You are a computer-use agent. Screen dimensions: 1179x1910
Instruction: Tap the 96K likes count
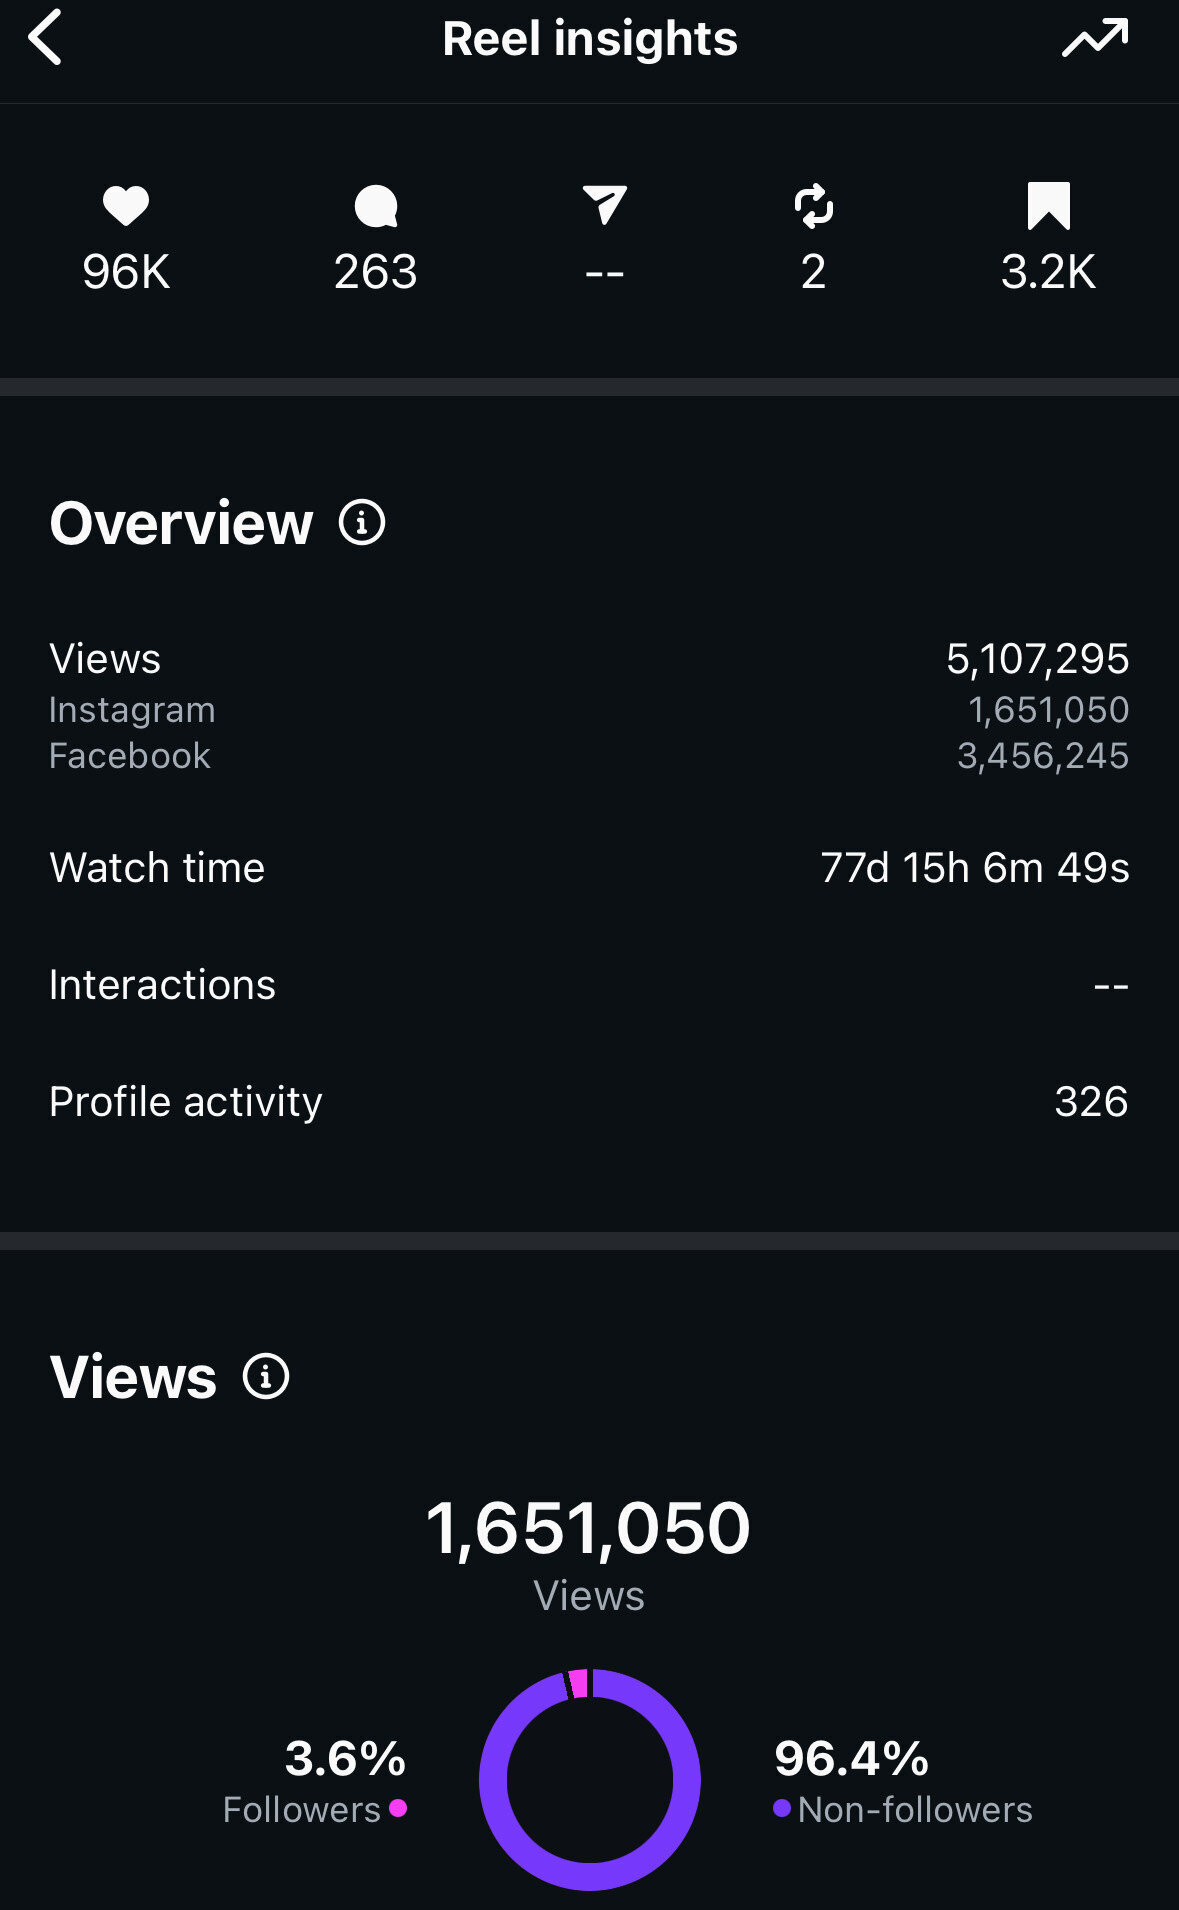pos(126,272)
